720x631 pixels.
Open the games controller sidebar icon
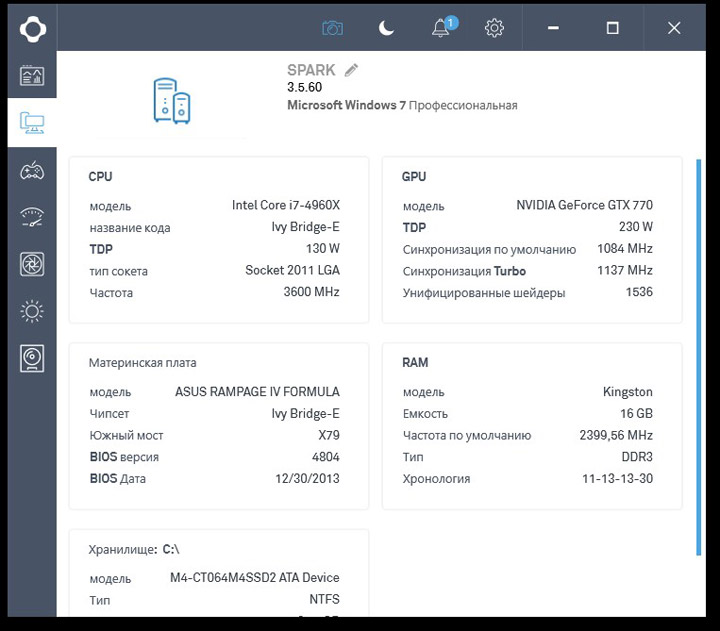click(x=32, y=171)
